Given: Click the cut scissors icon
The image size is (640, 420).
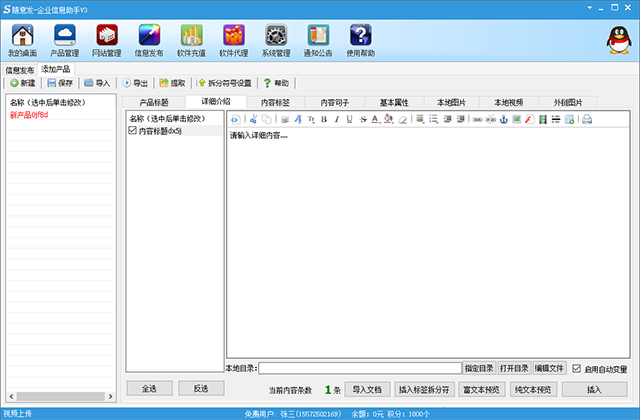Looking at the screenshot, I should 253,119.
